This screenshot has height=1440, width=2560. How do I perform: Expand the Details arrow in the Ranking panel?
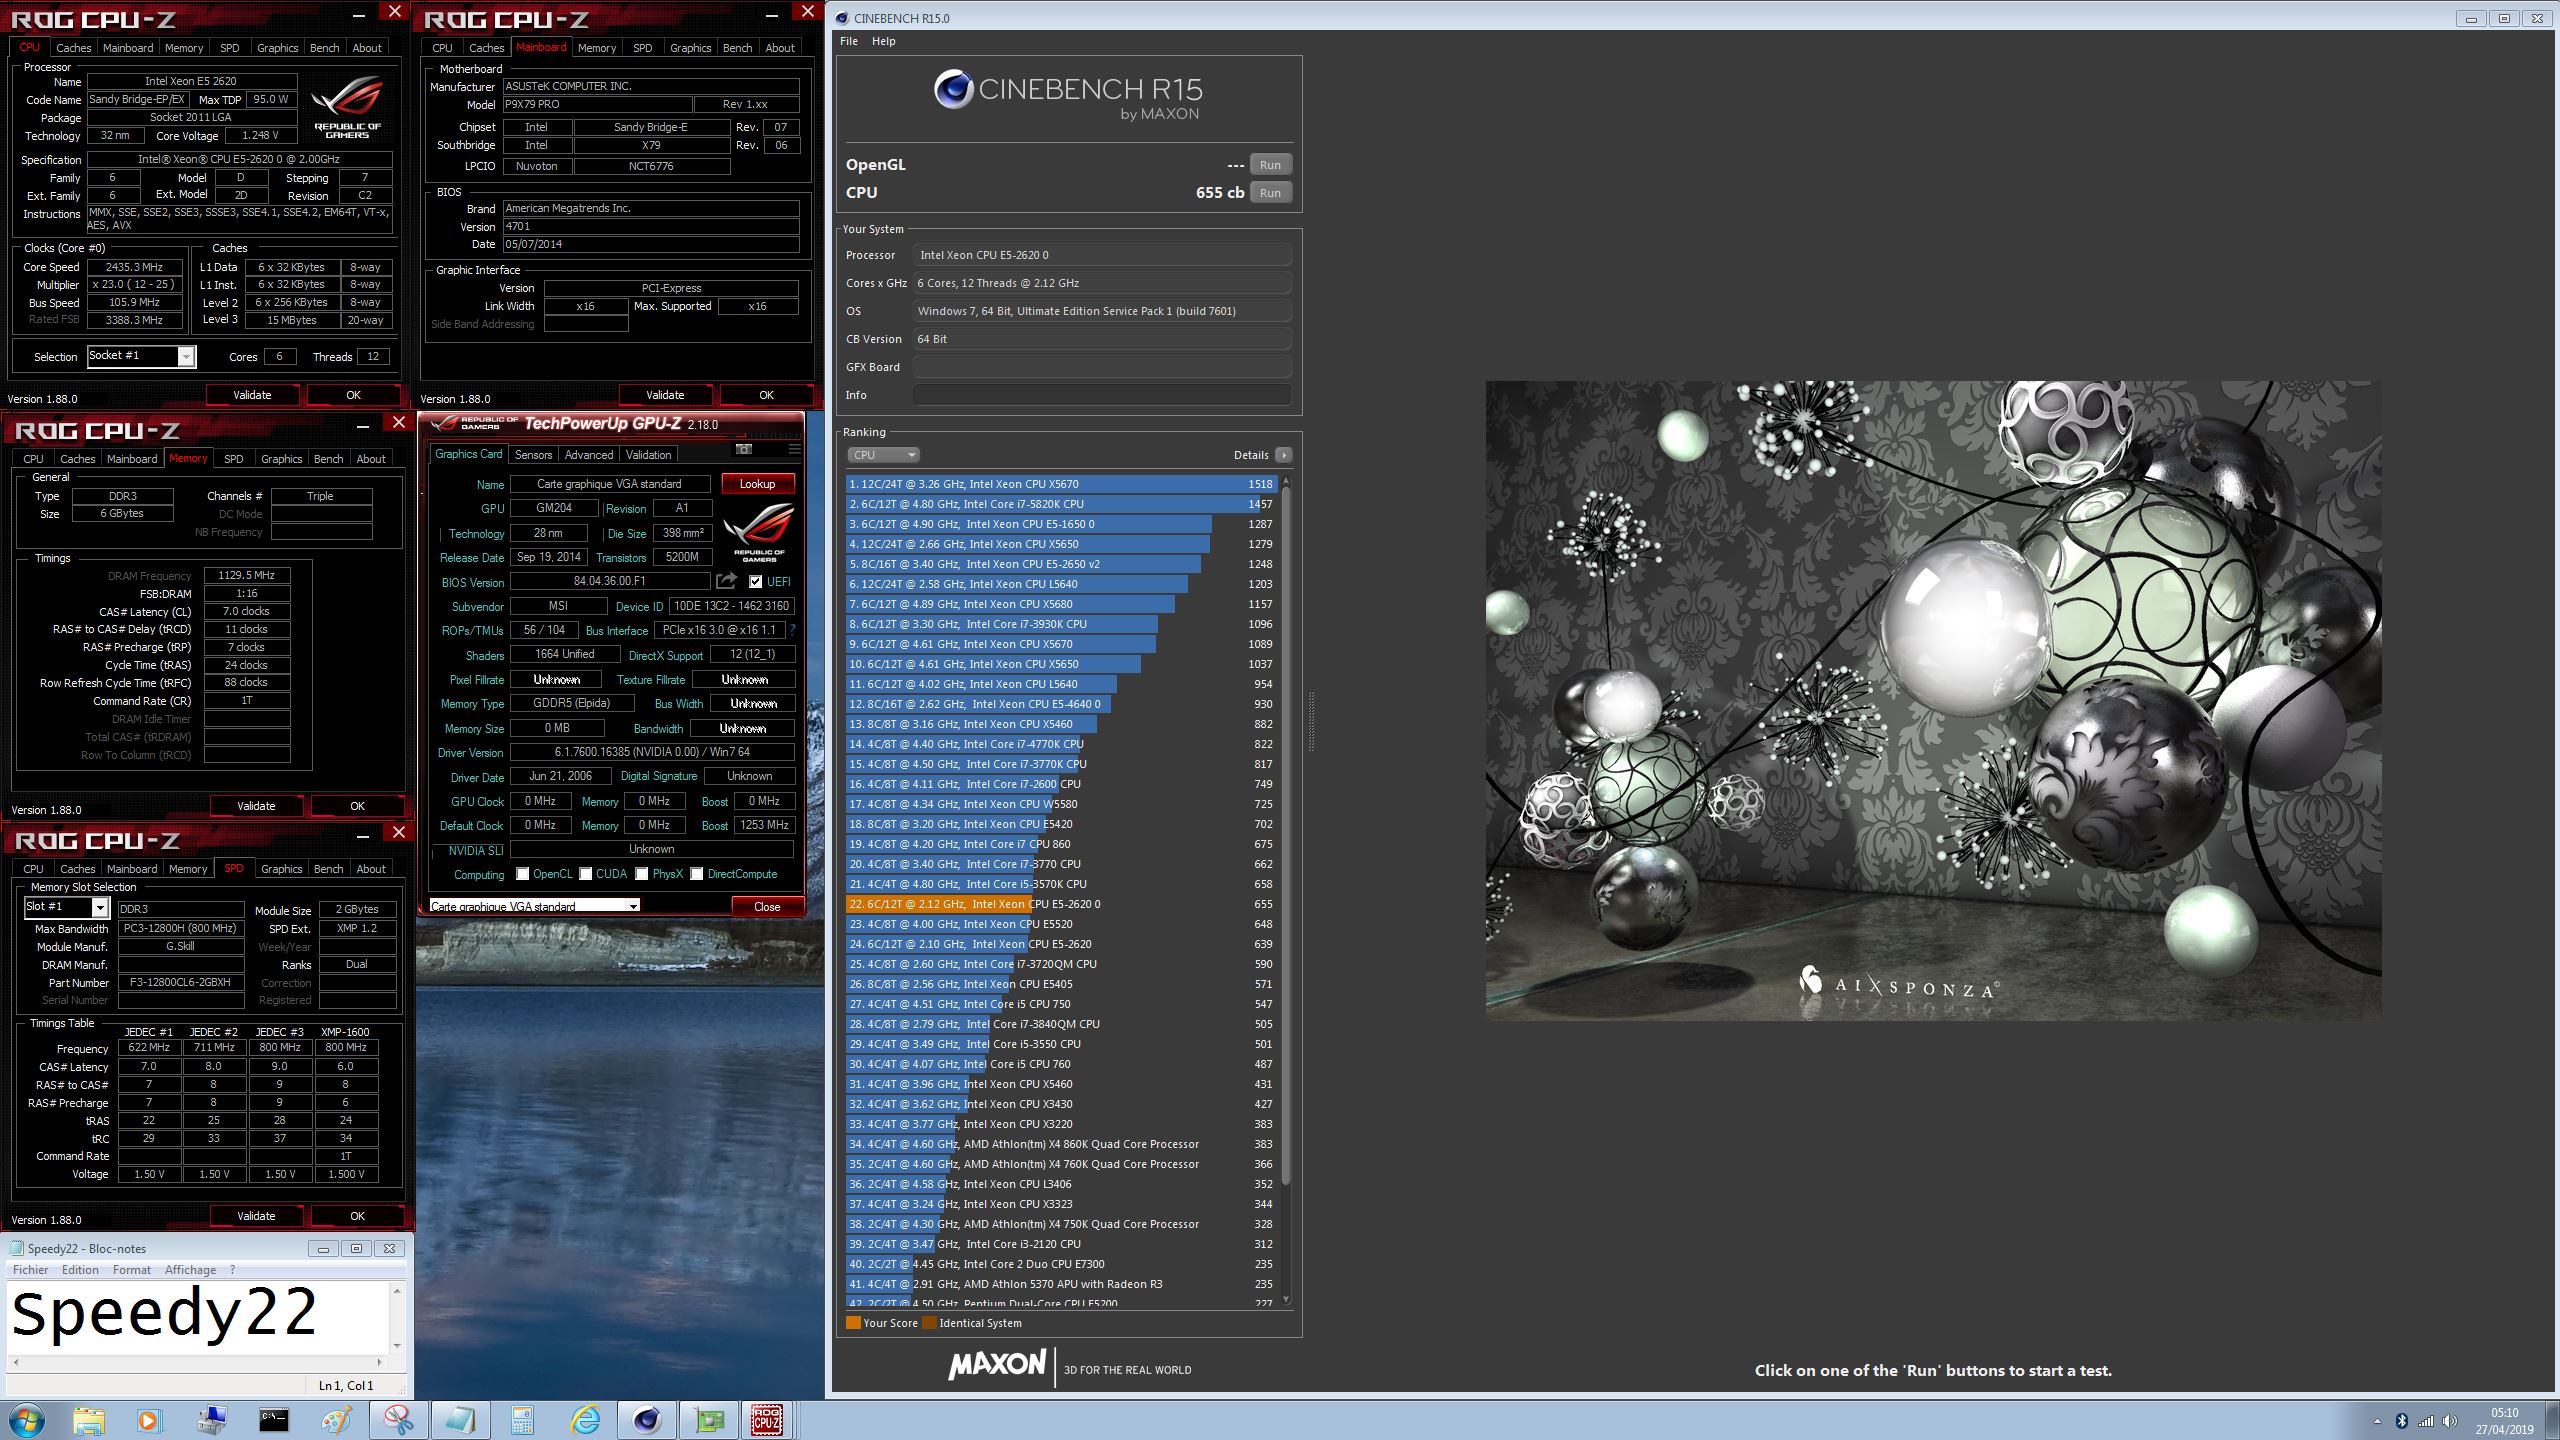(1284, 455)
